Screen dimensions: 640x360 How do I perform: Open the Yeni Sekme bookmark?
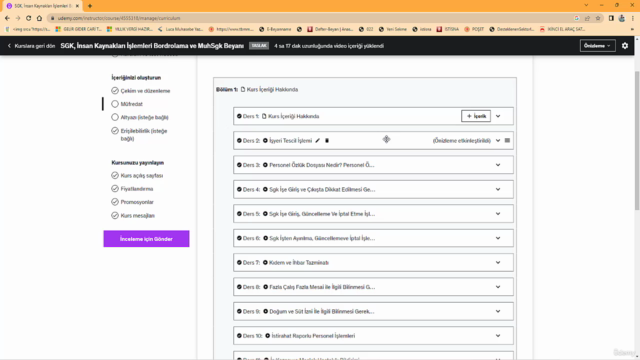point(393,29)
